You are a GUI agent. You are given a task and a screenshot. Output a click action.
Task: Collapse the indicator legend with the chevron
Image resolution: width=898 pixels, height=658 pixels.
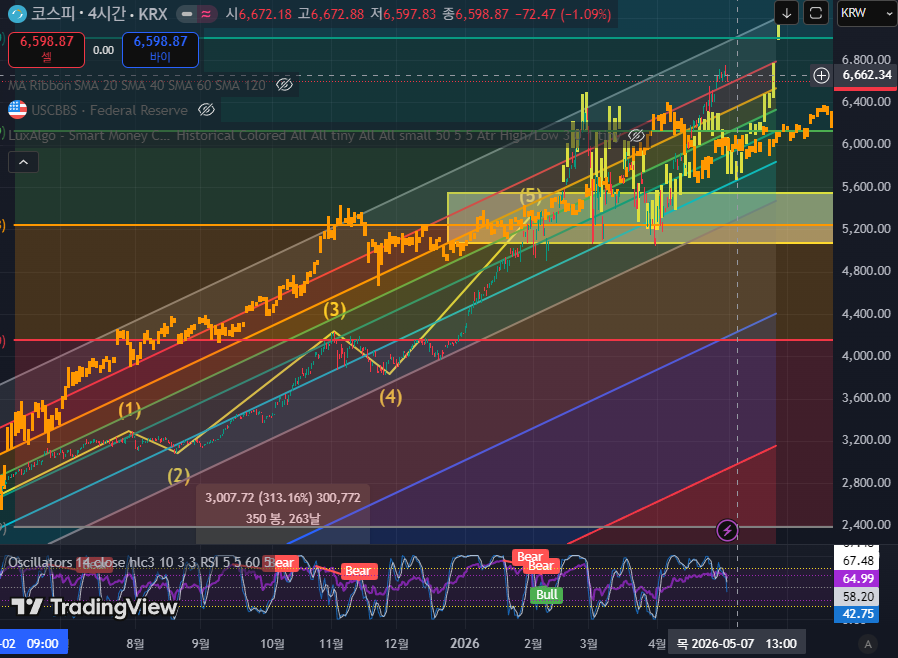pyautogui.click(x=23, y=163)
